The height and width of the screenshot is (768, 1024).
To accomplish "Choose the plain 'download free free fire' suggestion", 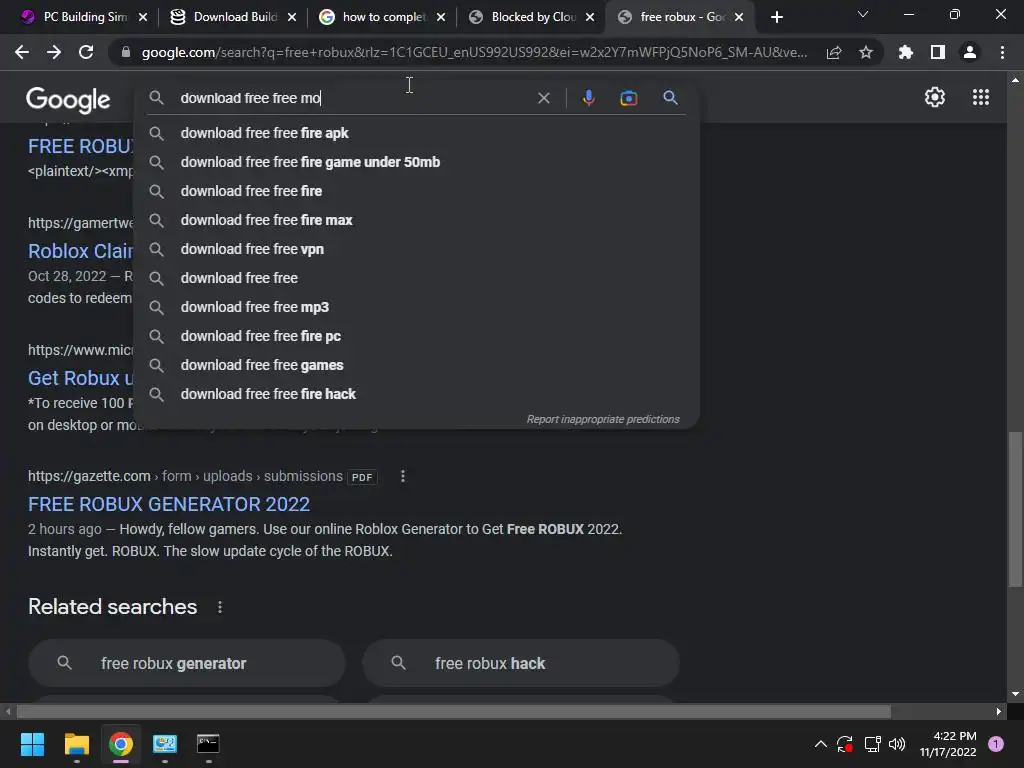I will pyautogui.click(x=416, y=191).
